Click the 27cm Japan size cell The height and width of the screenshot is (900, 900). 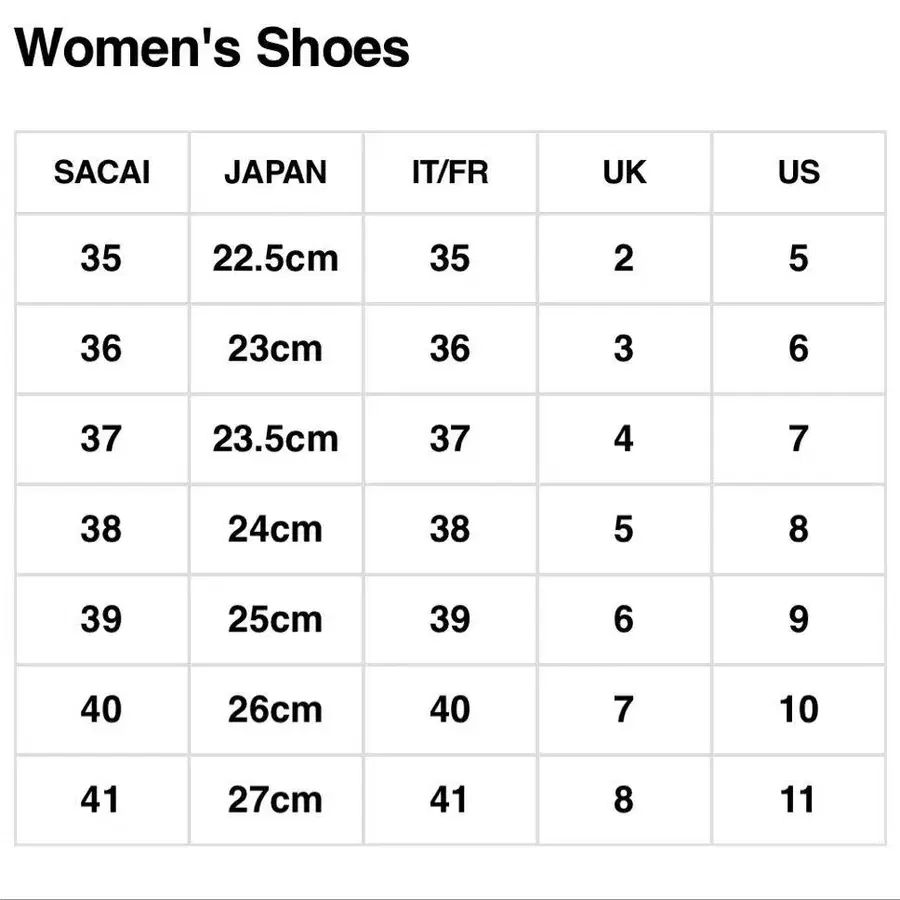click(275, 800)
